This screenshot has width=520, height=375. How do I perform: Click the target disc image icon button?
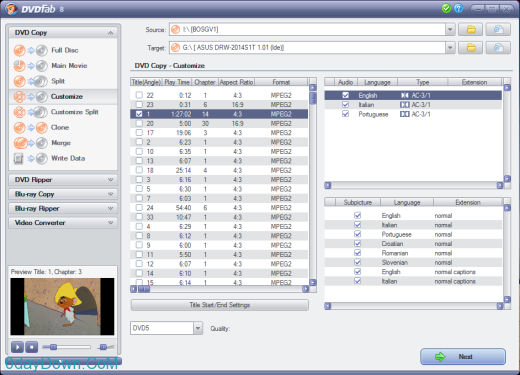pyautogui.click(x=498, y=48)
